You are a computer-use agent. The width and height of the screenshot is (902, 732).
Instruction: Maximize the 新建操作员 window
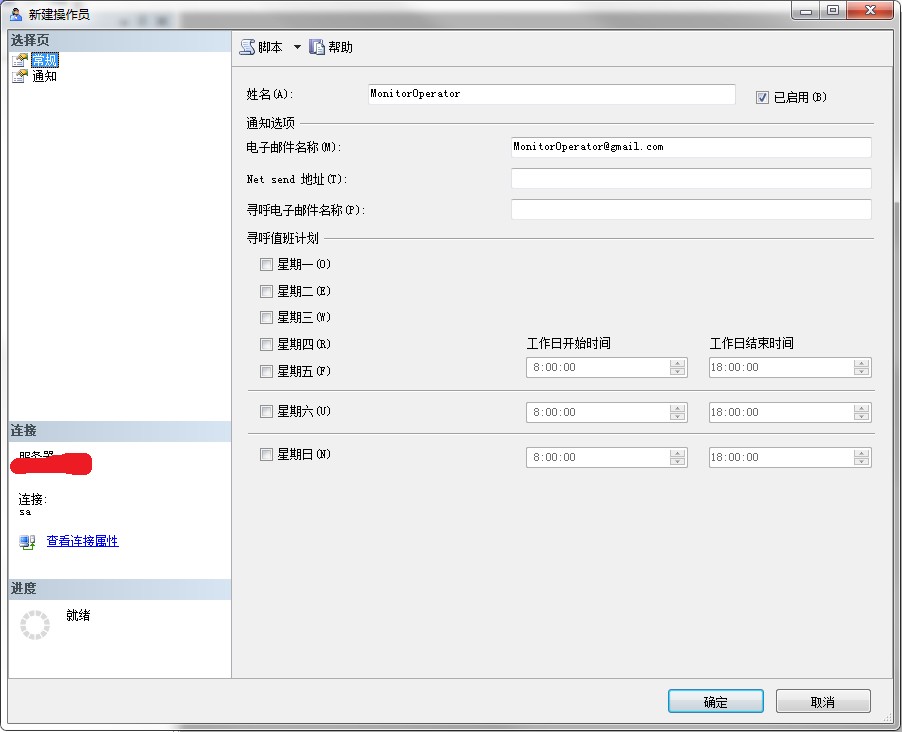[x=832, y=11]
